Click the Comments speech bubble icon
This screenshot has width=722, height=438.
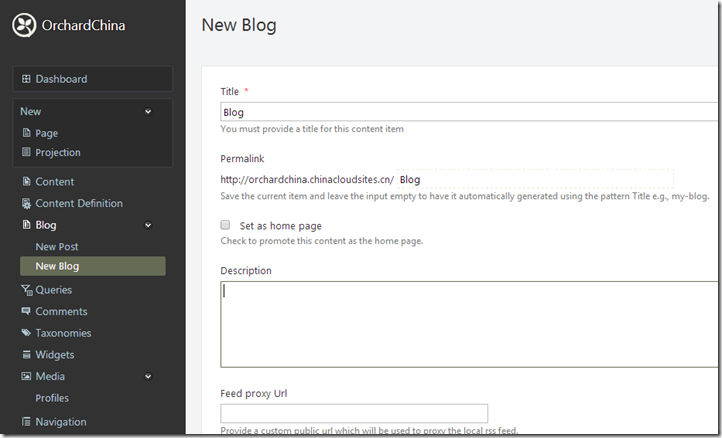click(26, 312)
